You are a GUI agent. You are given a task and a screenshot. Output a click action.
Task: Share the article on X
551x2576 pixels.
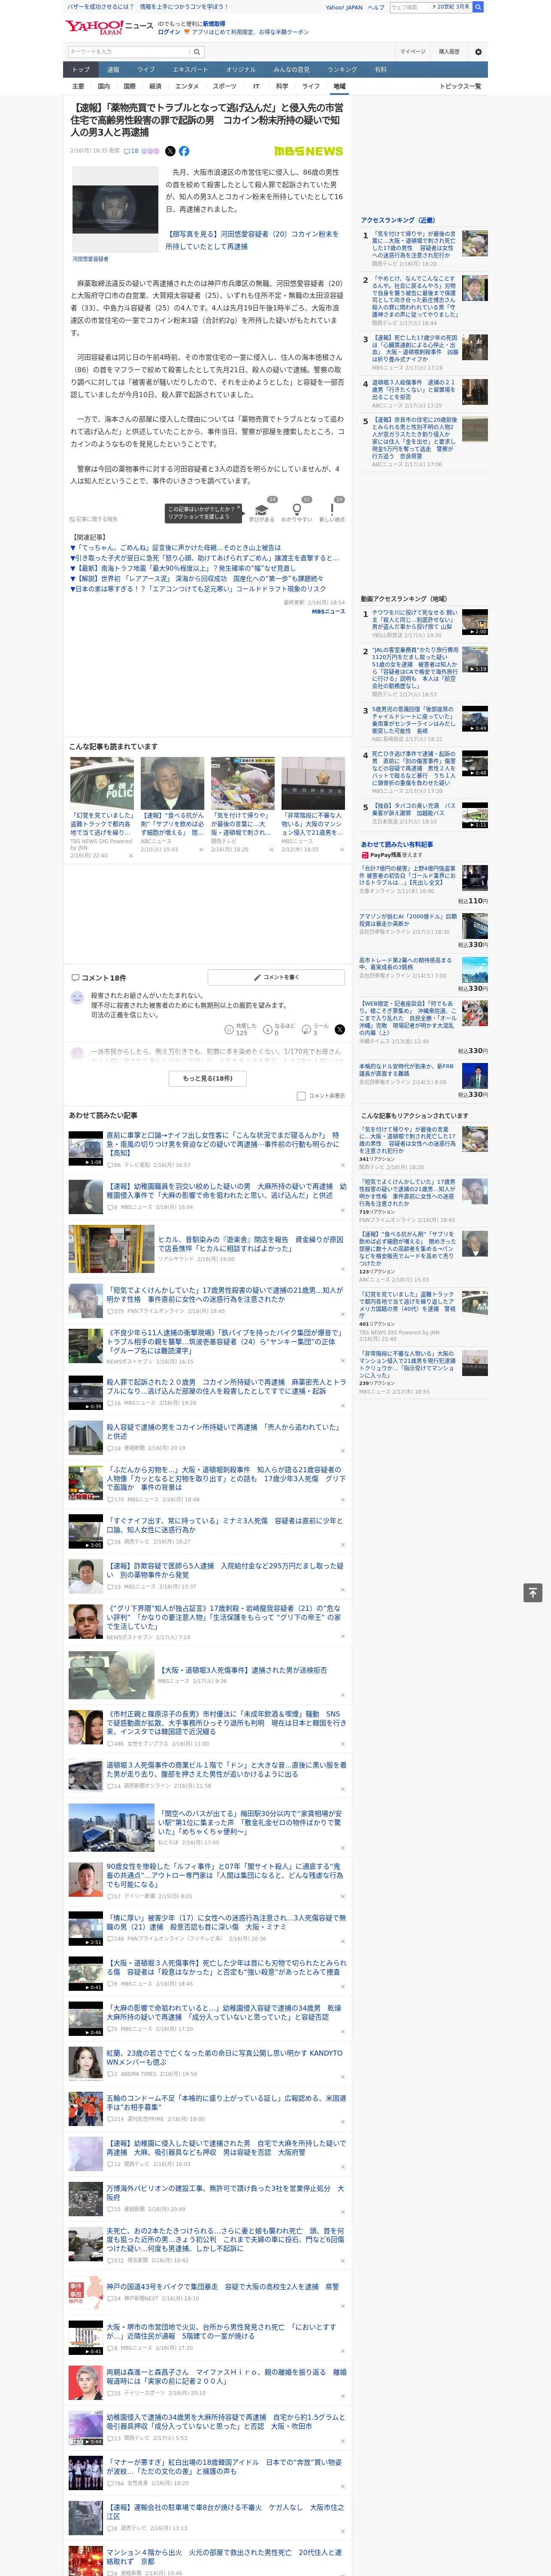click(x=170, y=151)
